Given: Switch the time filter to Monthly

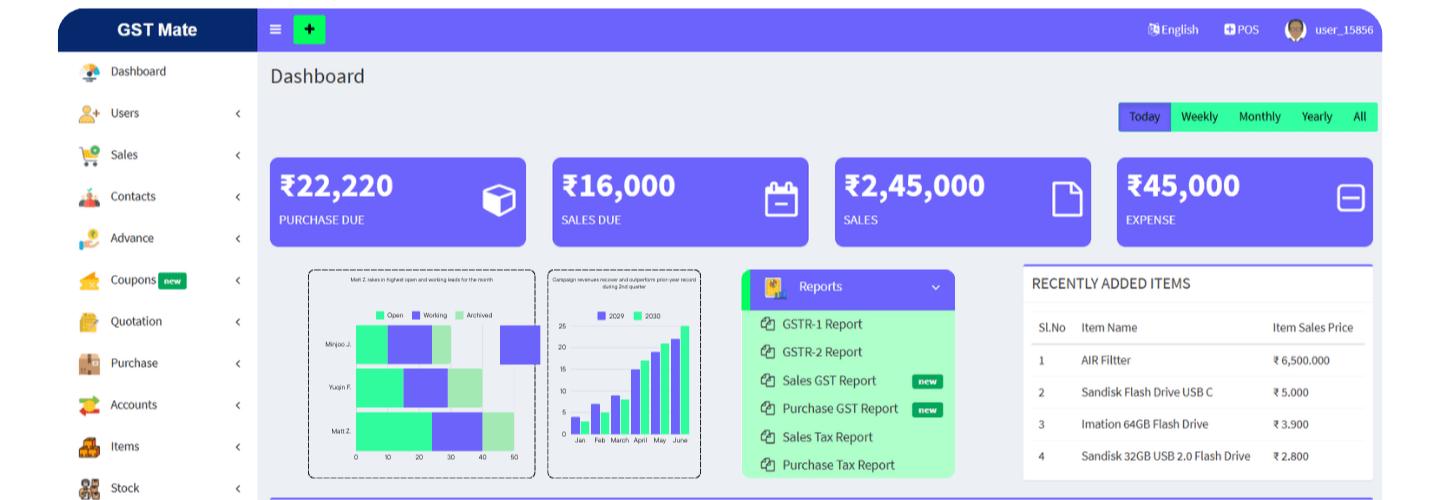Looking at the screenshot, I should click(1259, 117).
